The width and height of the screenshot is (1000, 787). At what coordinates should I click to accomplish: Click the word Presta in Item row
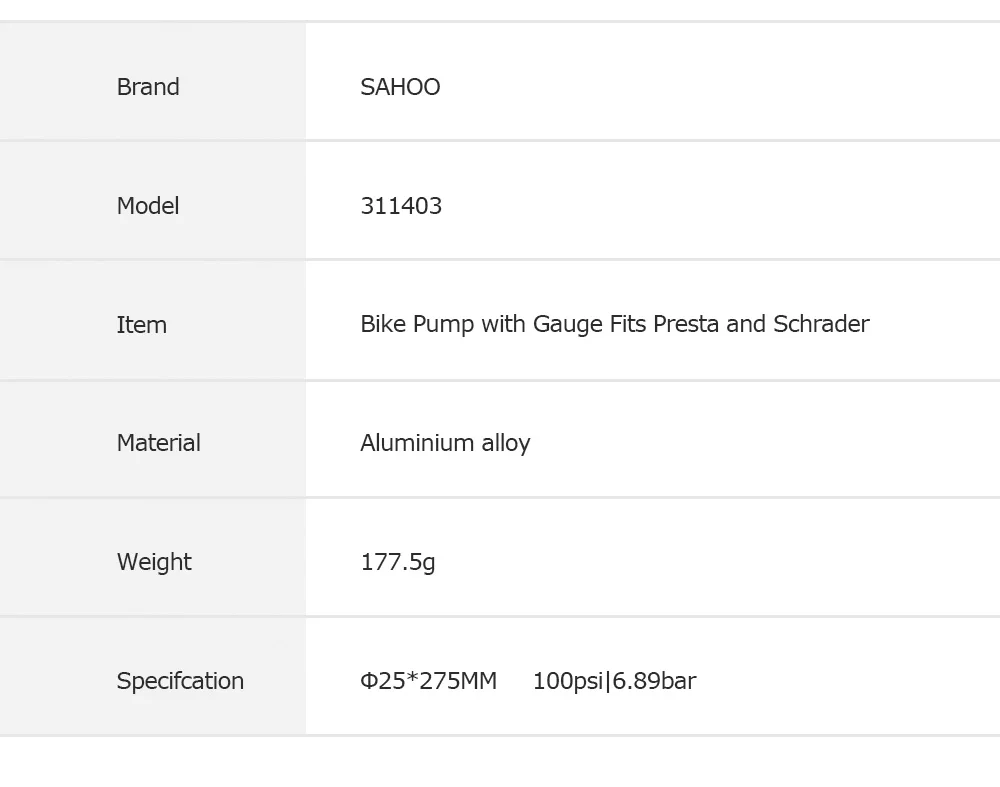tap(686, 324)
